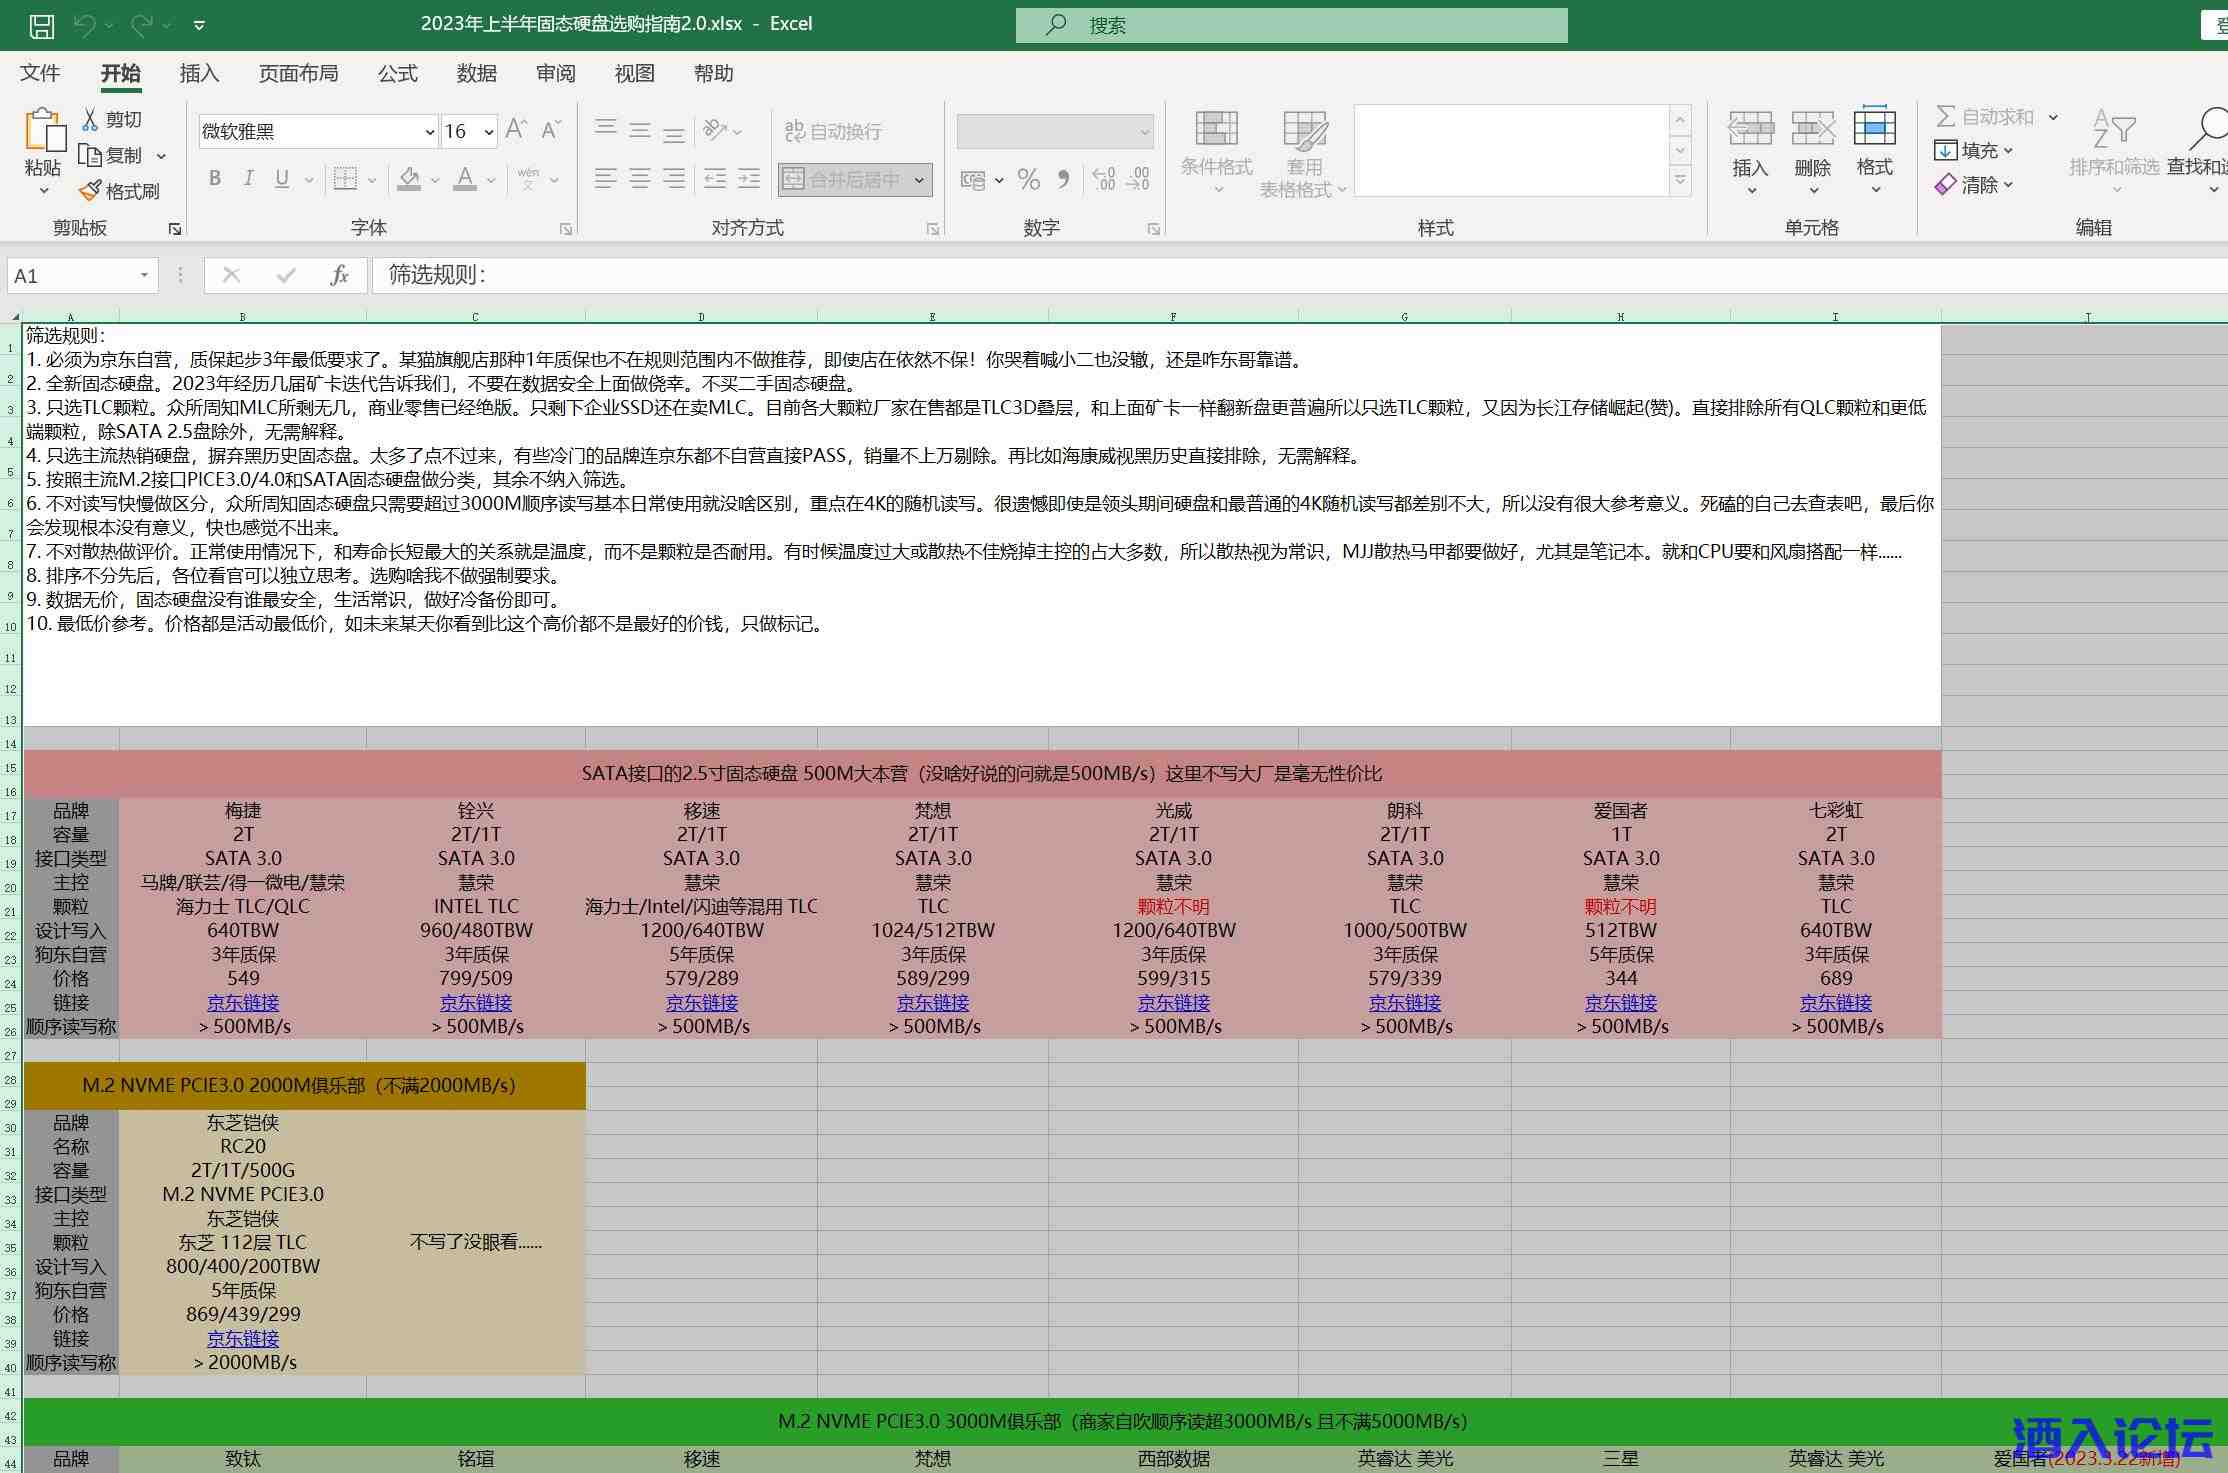The height and width of the screenshot is (1473, 2228).
Task: Click the Format Painter brush icon
Action: (x=91, y=190)
